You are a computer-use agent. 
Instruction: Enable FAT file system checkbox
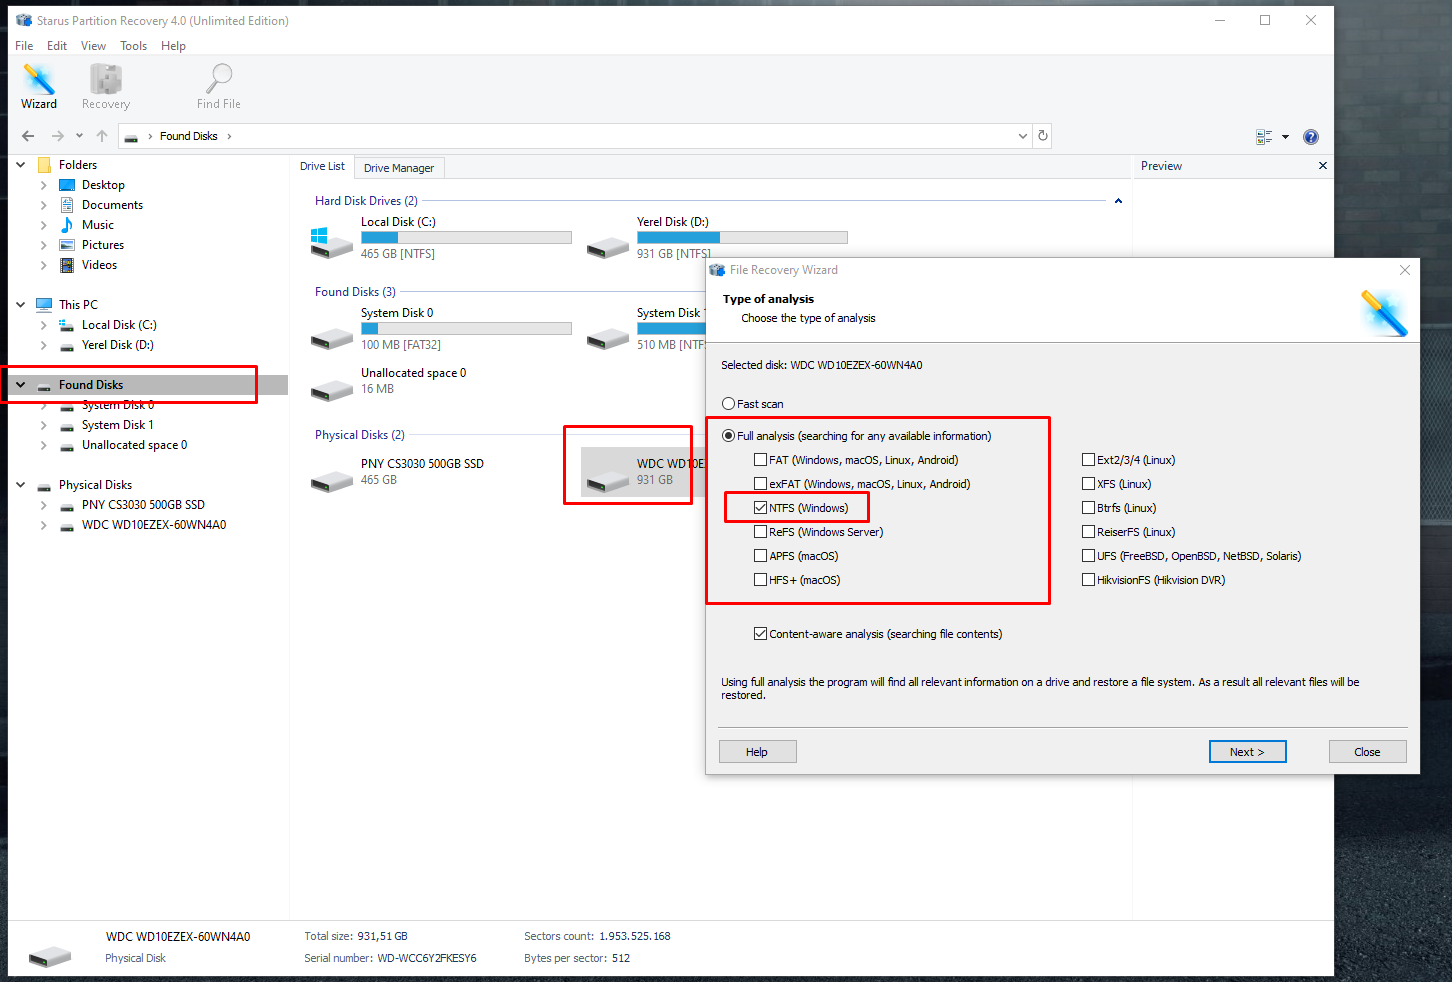click(761, 460)
